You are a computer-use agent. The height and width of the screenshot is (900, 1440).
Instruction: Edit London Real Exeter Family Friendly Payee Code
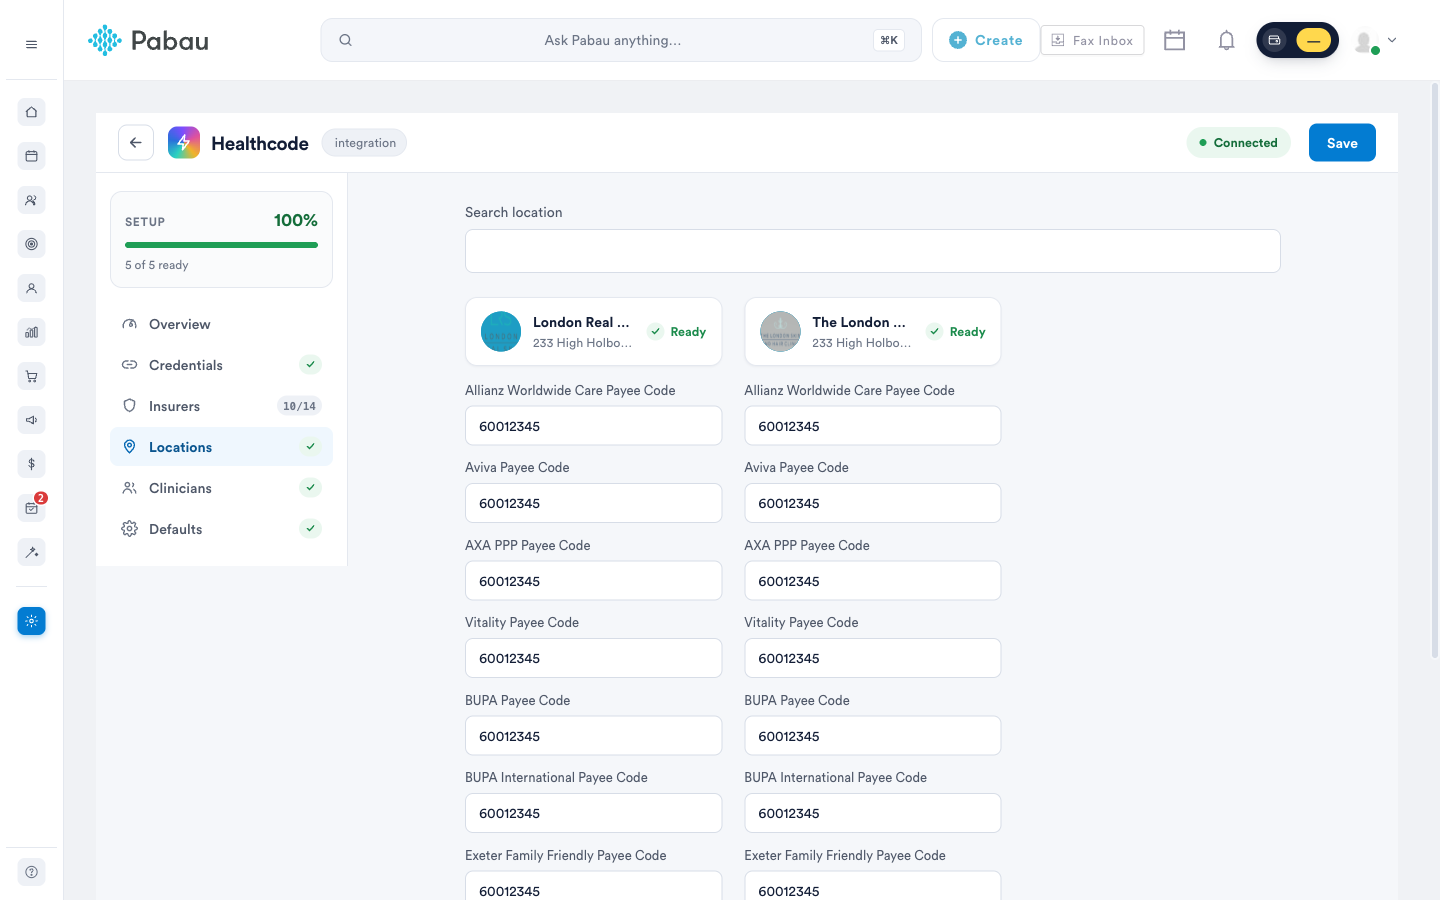click(x=594, y=886)
